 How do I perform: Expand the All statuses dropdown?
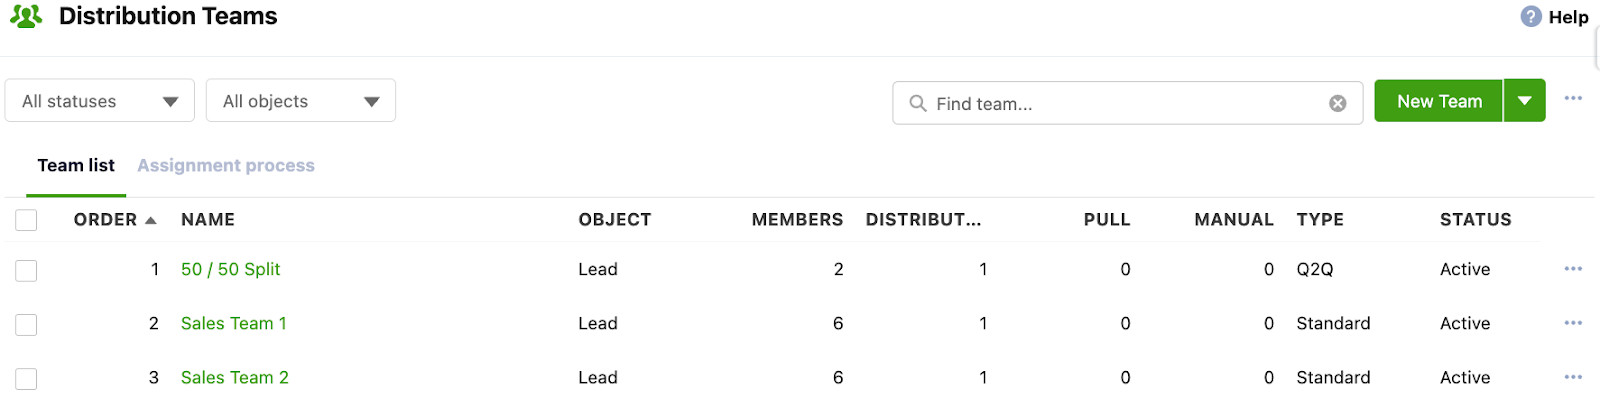[x=100, y=101]
